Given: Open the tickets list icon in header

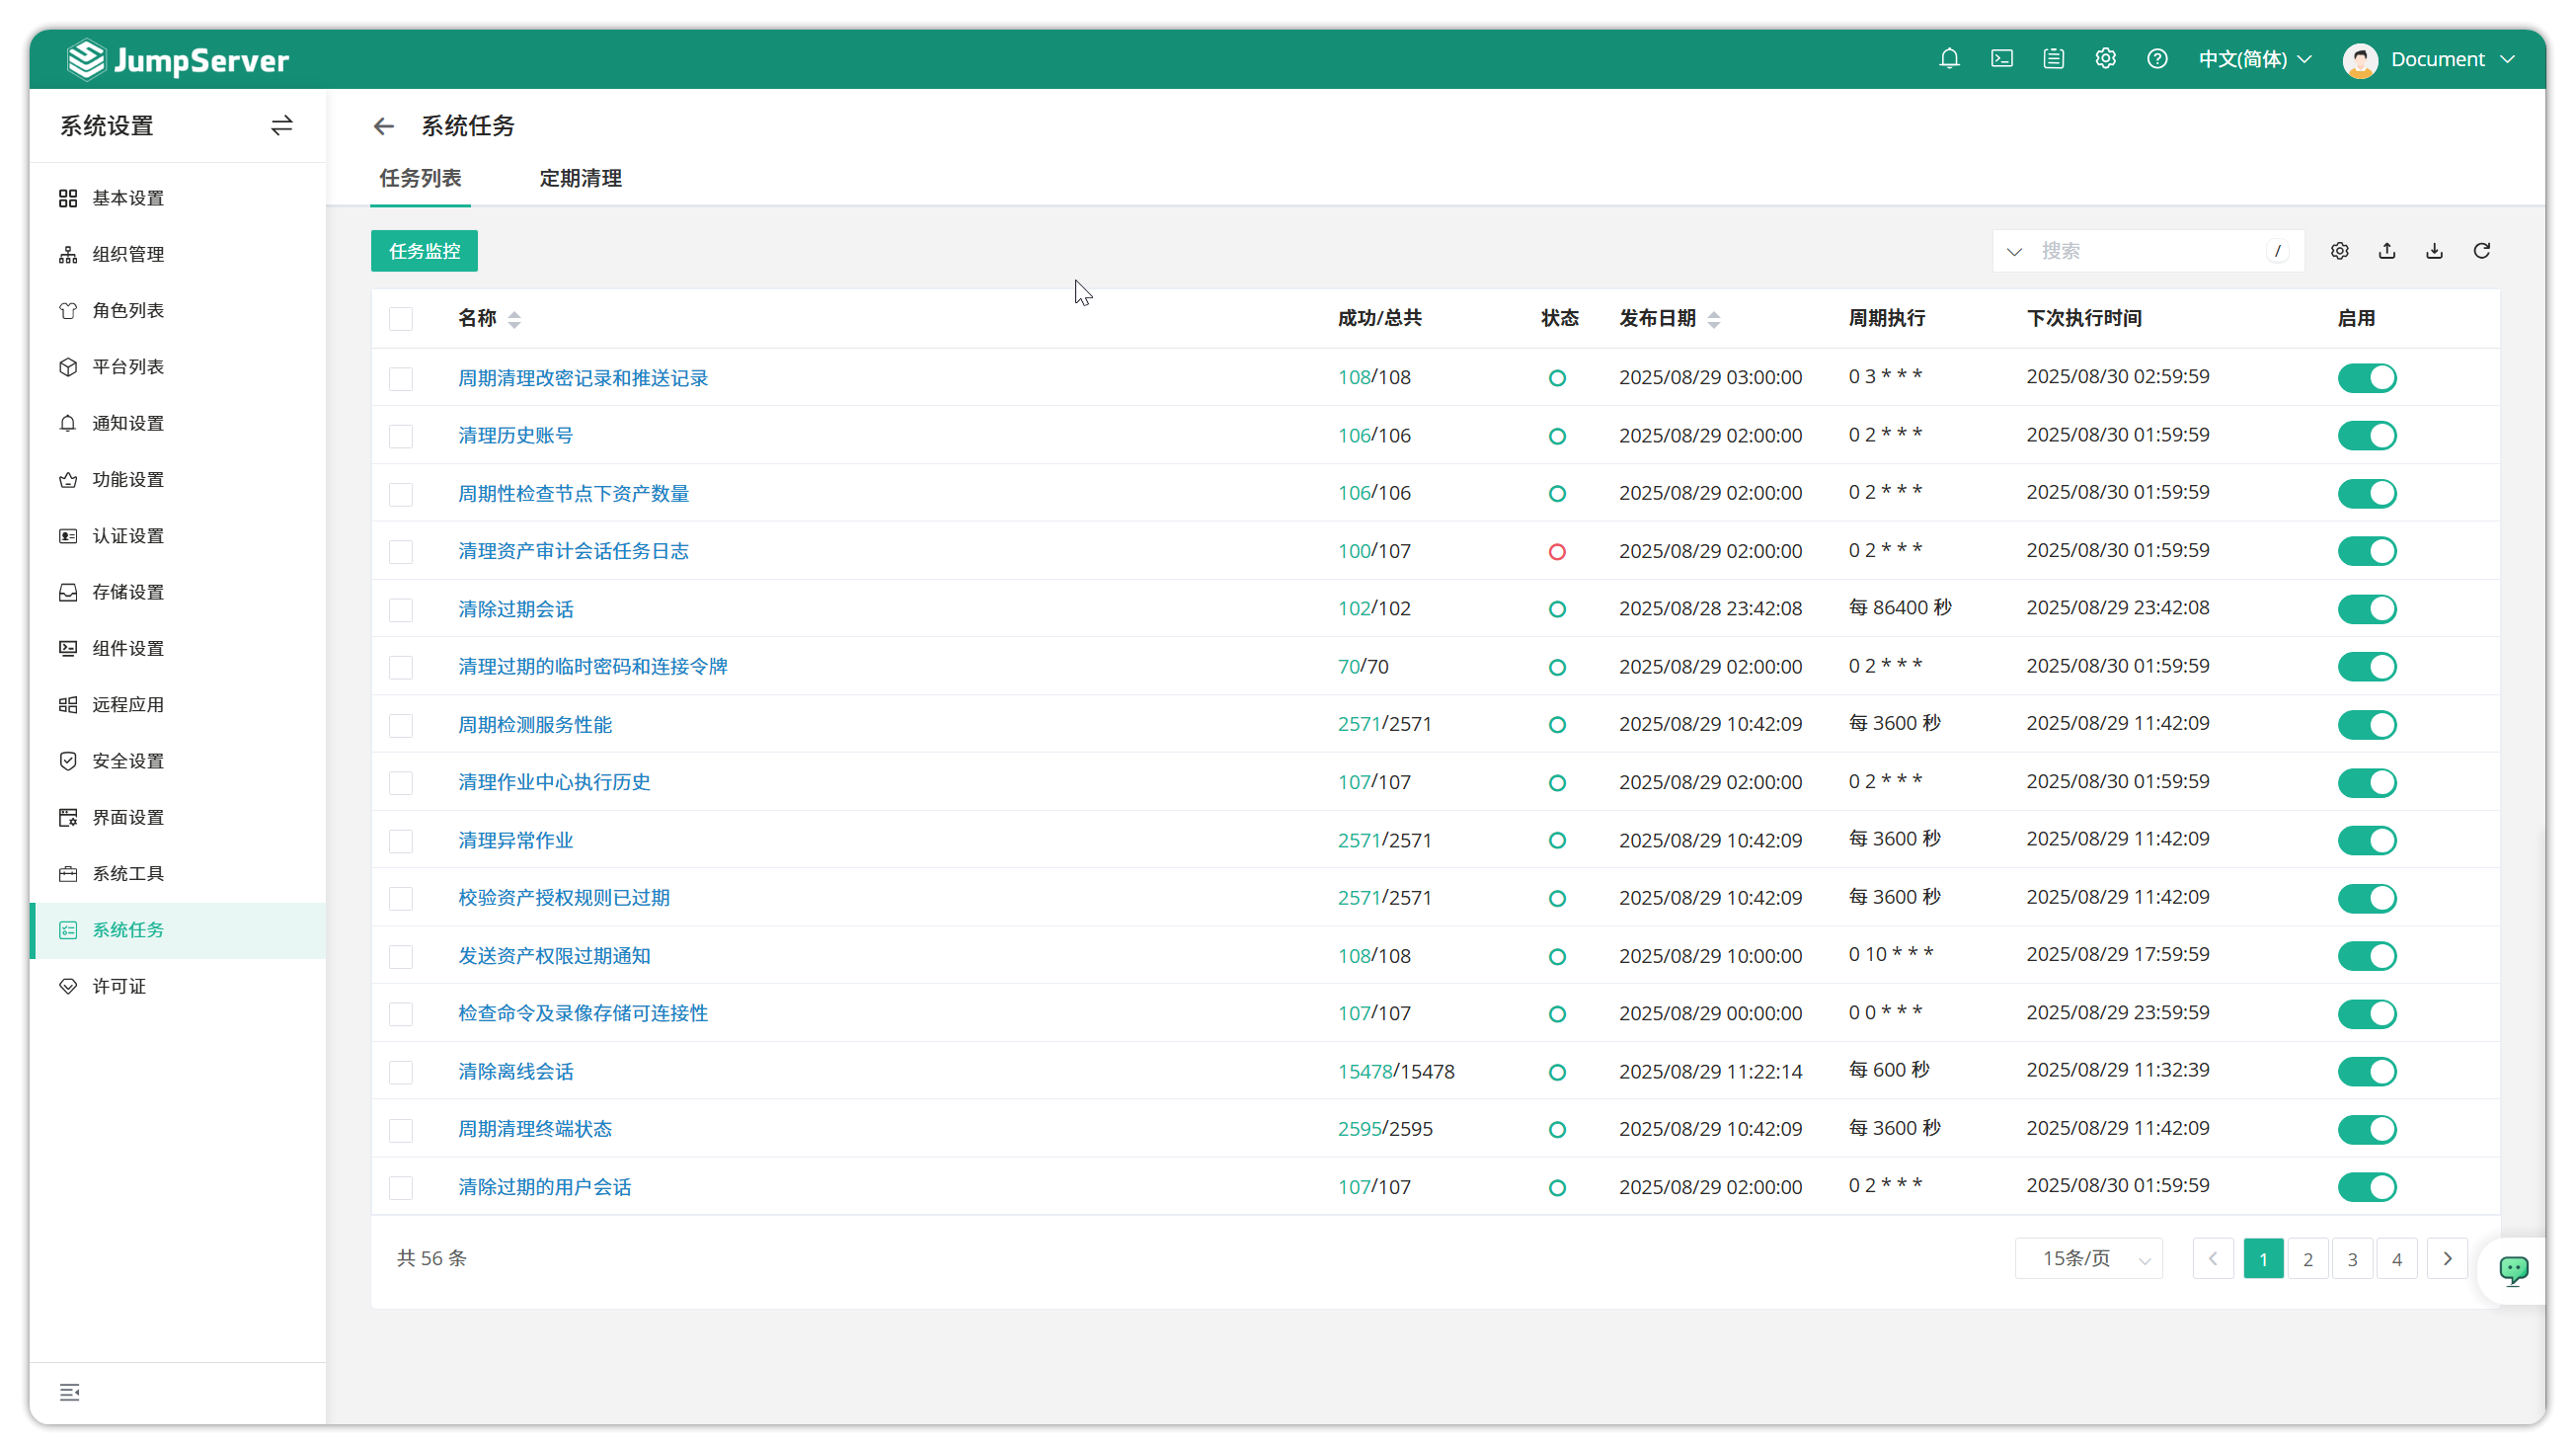Looking at the screenshot, I should pos(2054,59).
